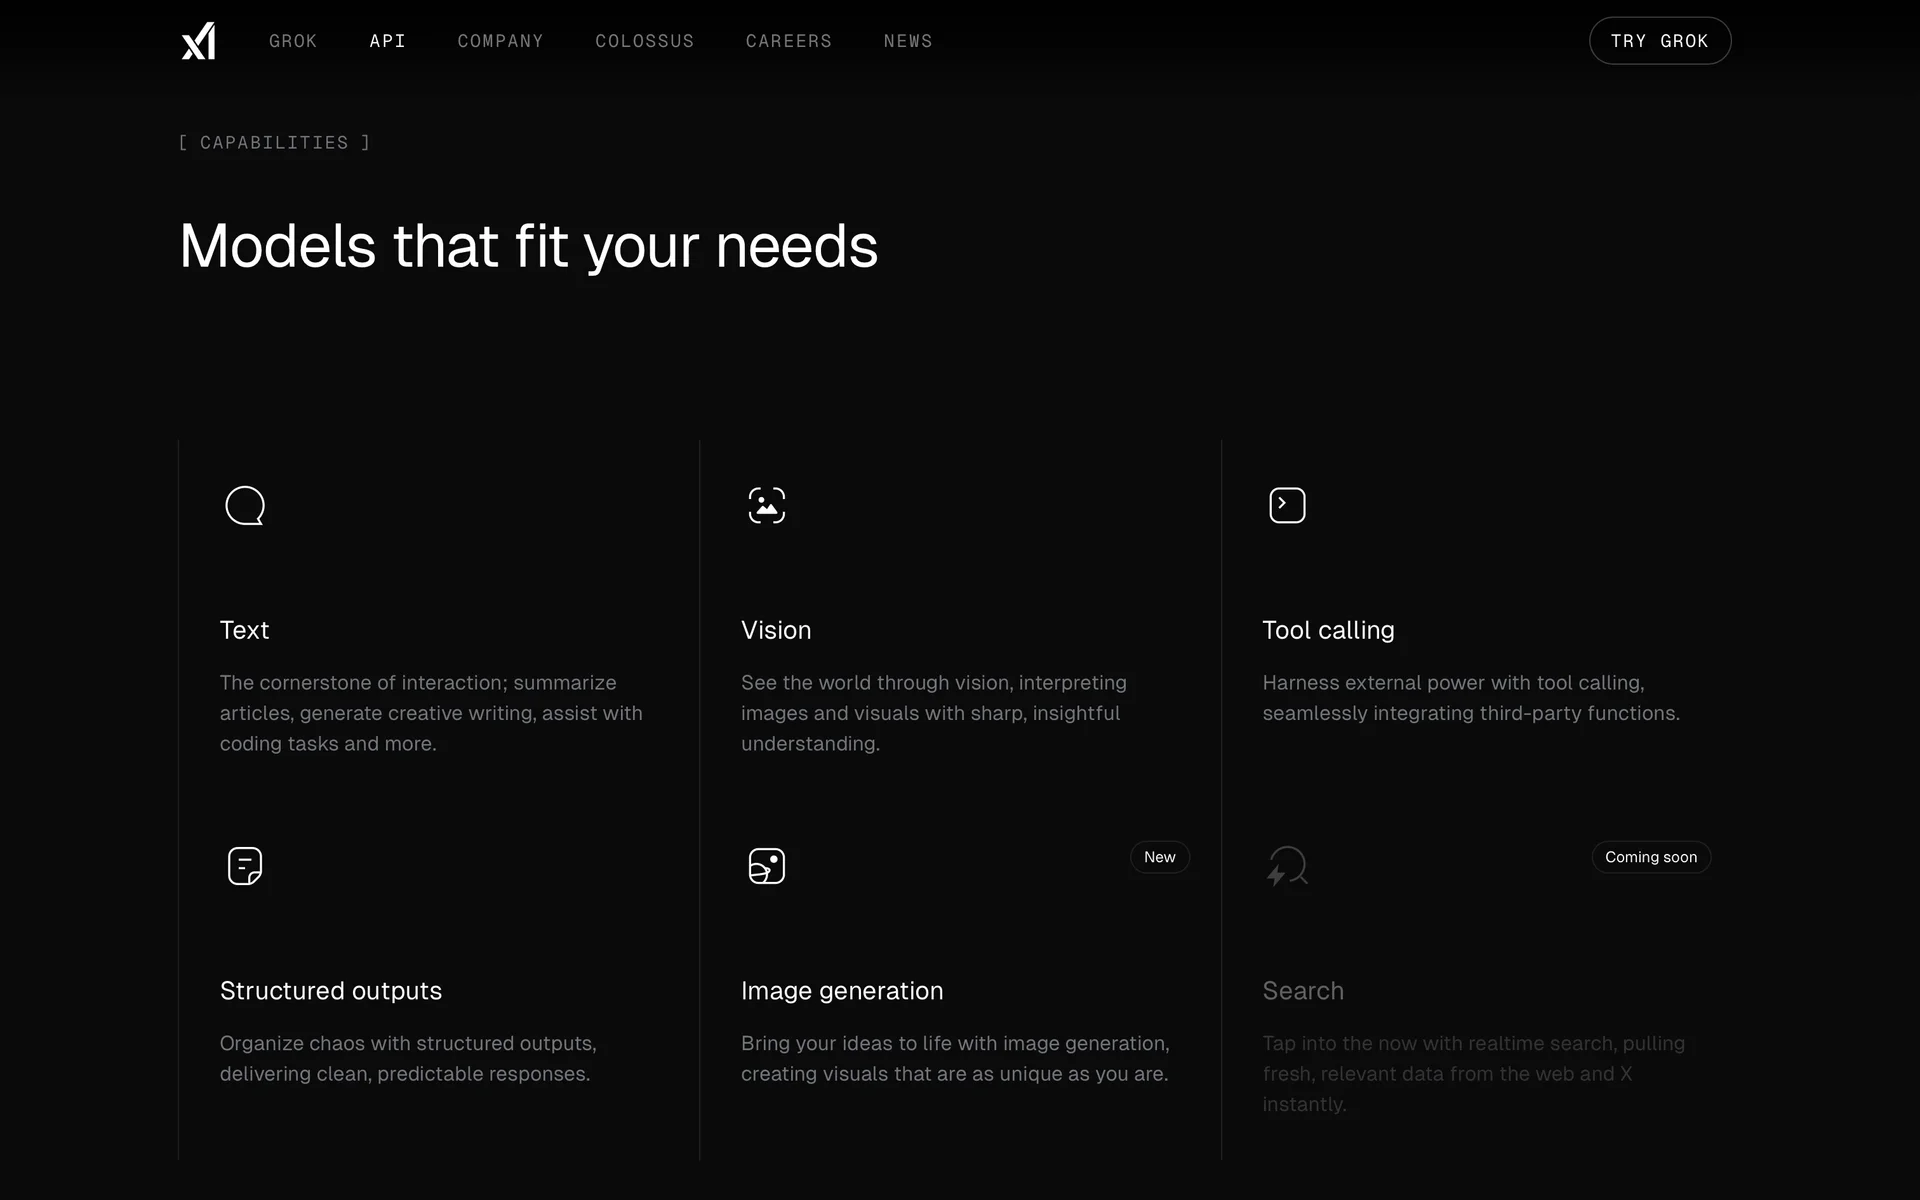Click the xAI logo in header
The height and width of the screenshot is (1200, 1920).
(x=198, y=41)
